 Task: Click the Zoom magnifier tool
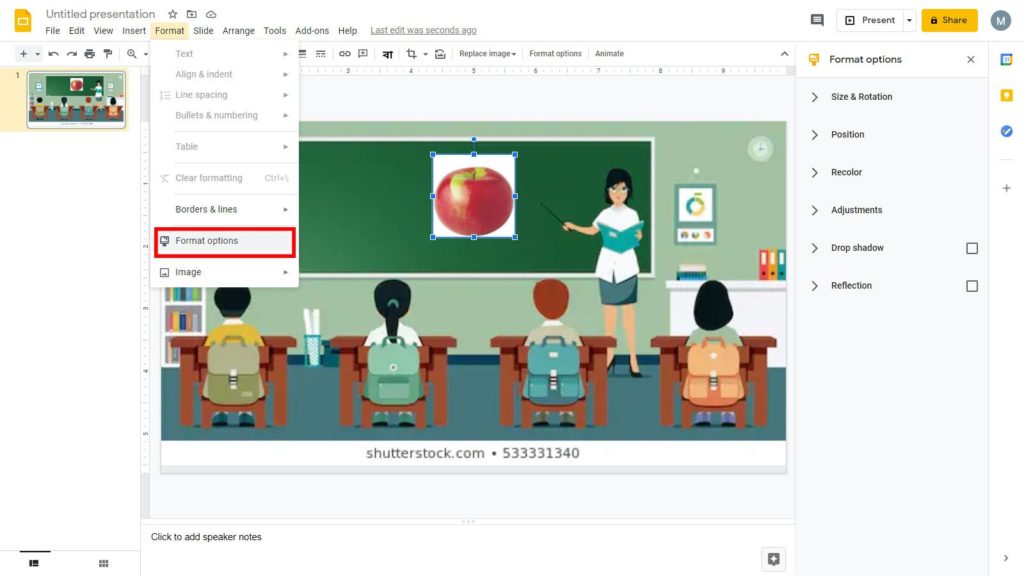point(132,54)
